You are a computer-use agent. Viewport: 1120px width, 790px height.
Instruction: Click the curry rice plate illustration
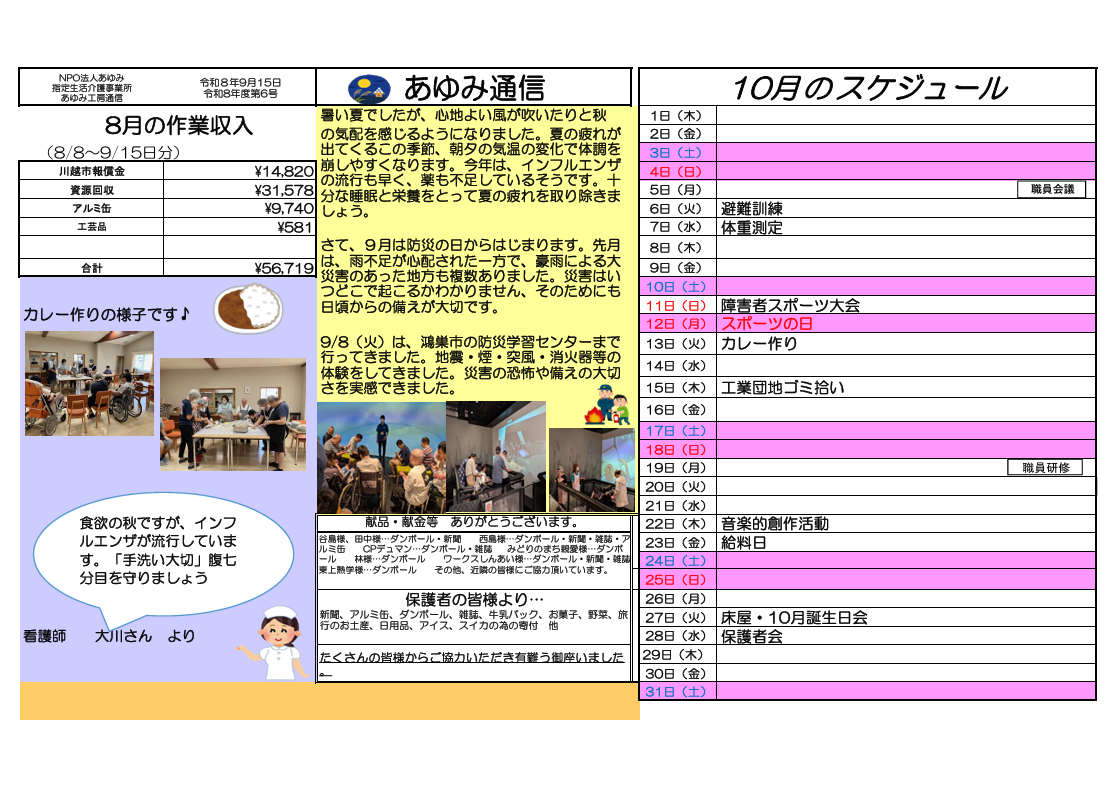(249, 308)
